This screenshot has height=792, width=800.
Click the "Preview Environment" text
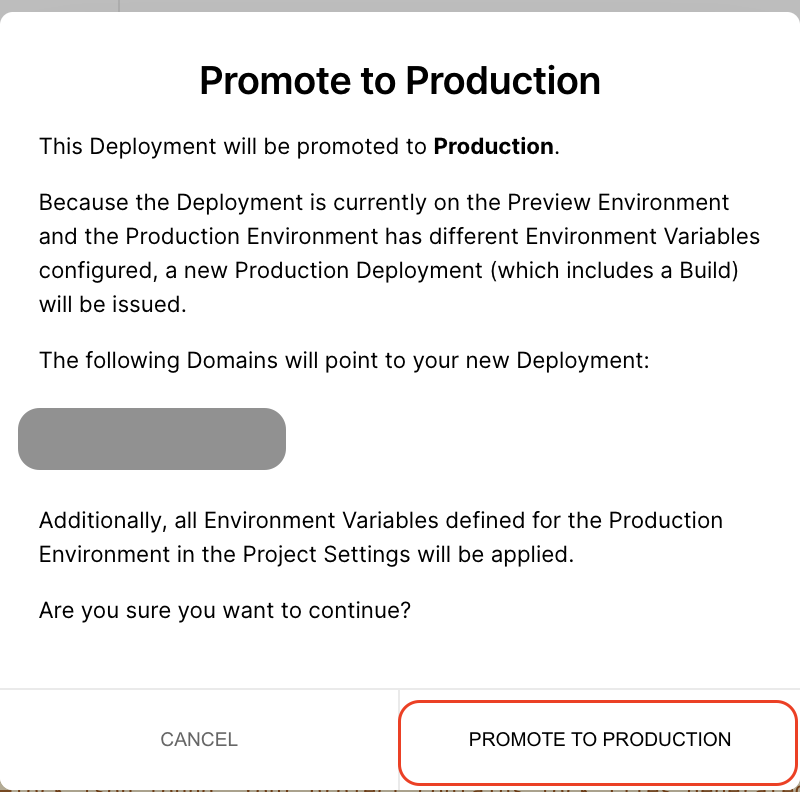pos(618,203)
